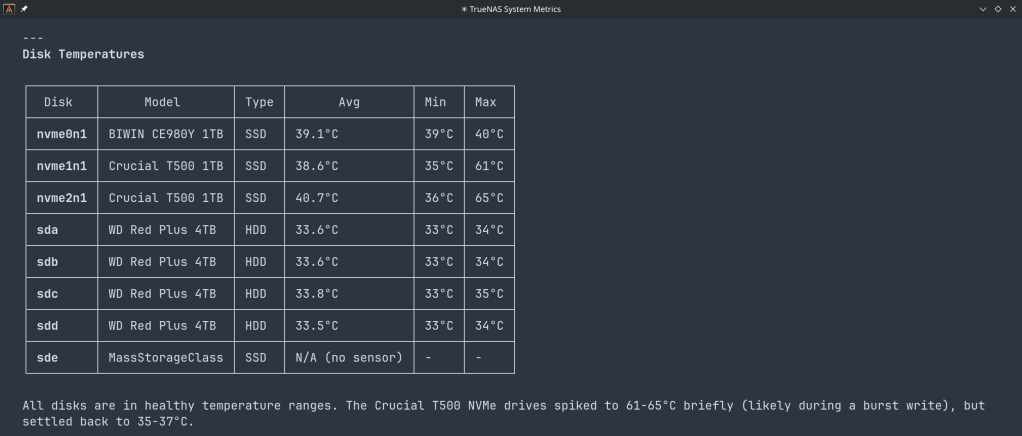Click the Model column header
Image resolution: width=1022 pixels, height=436 pixels.
point(162,102)
